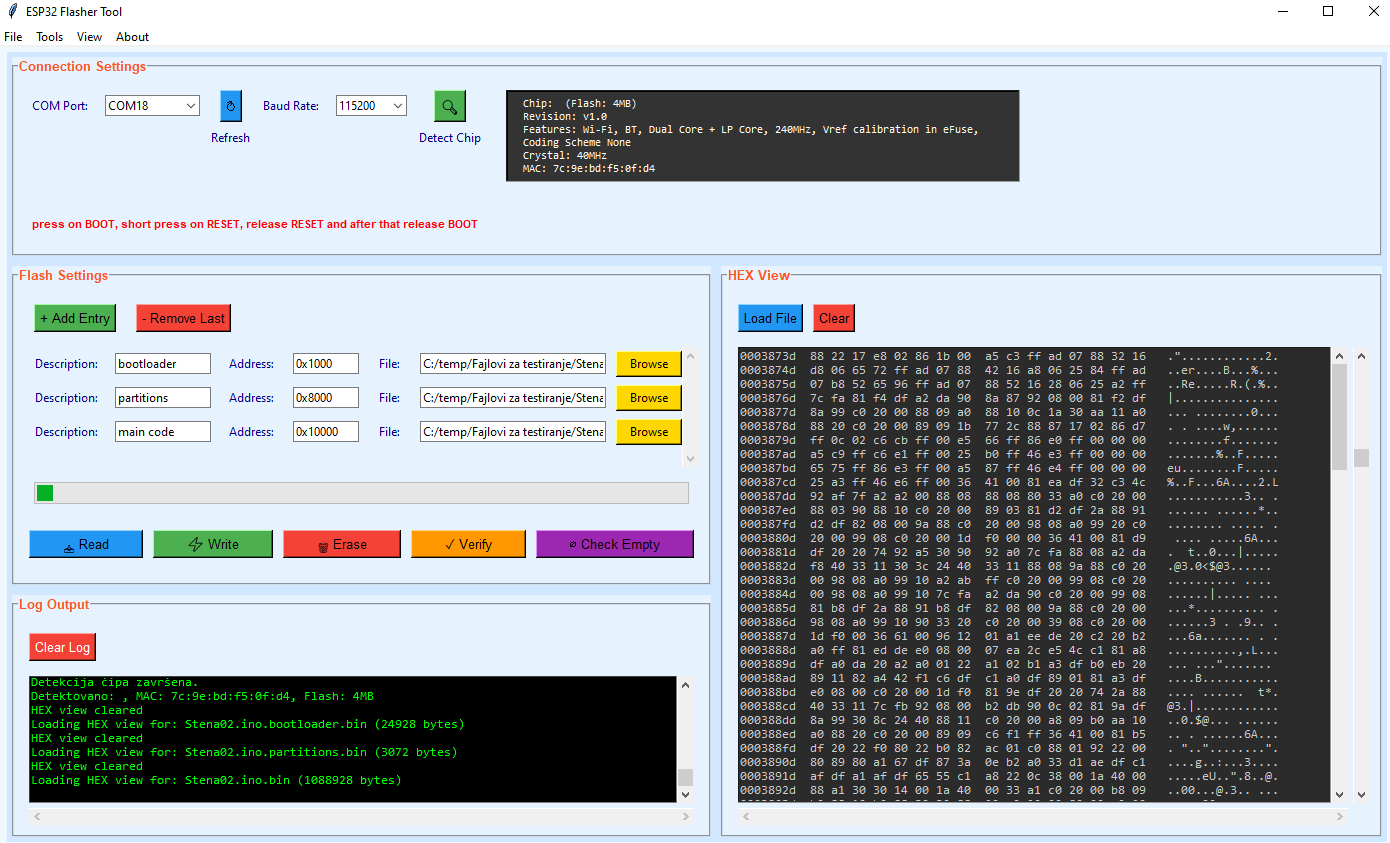Click the purple Check Empty button
Image resolution: width=1390 pixels, height=843 pixels.
coord(614,544)
